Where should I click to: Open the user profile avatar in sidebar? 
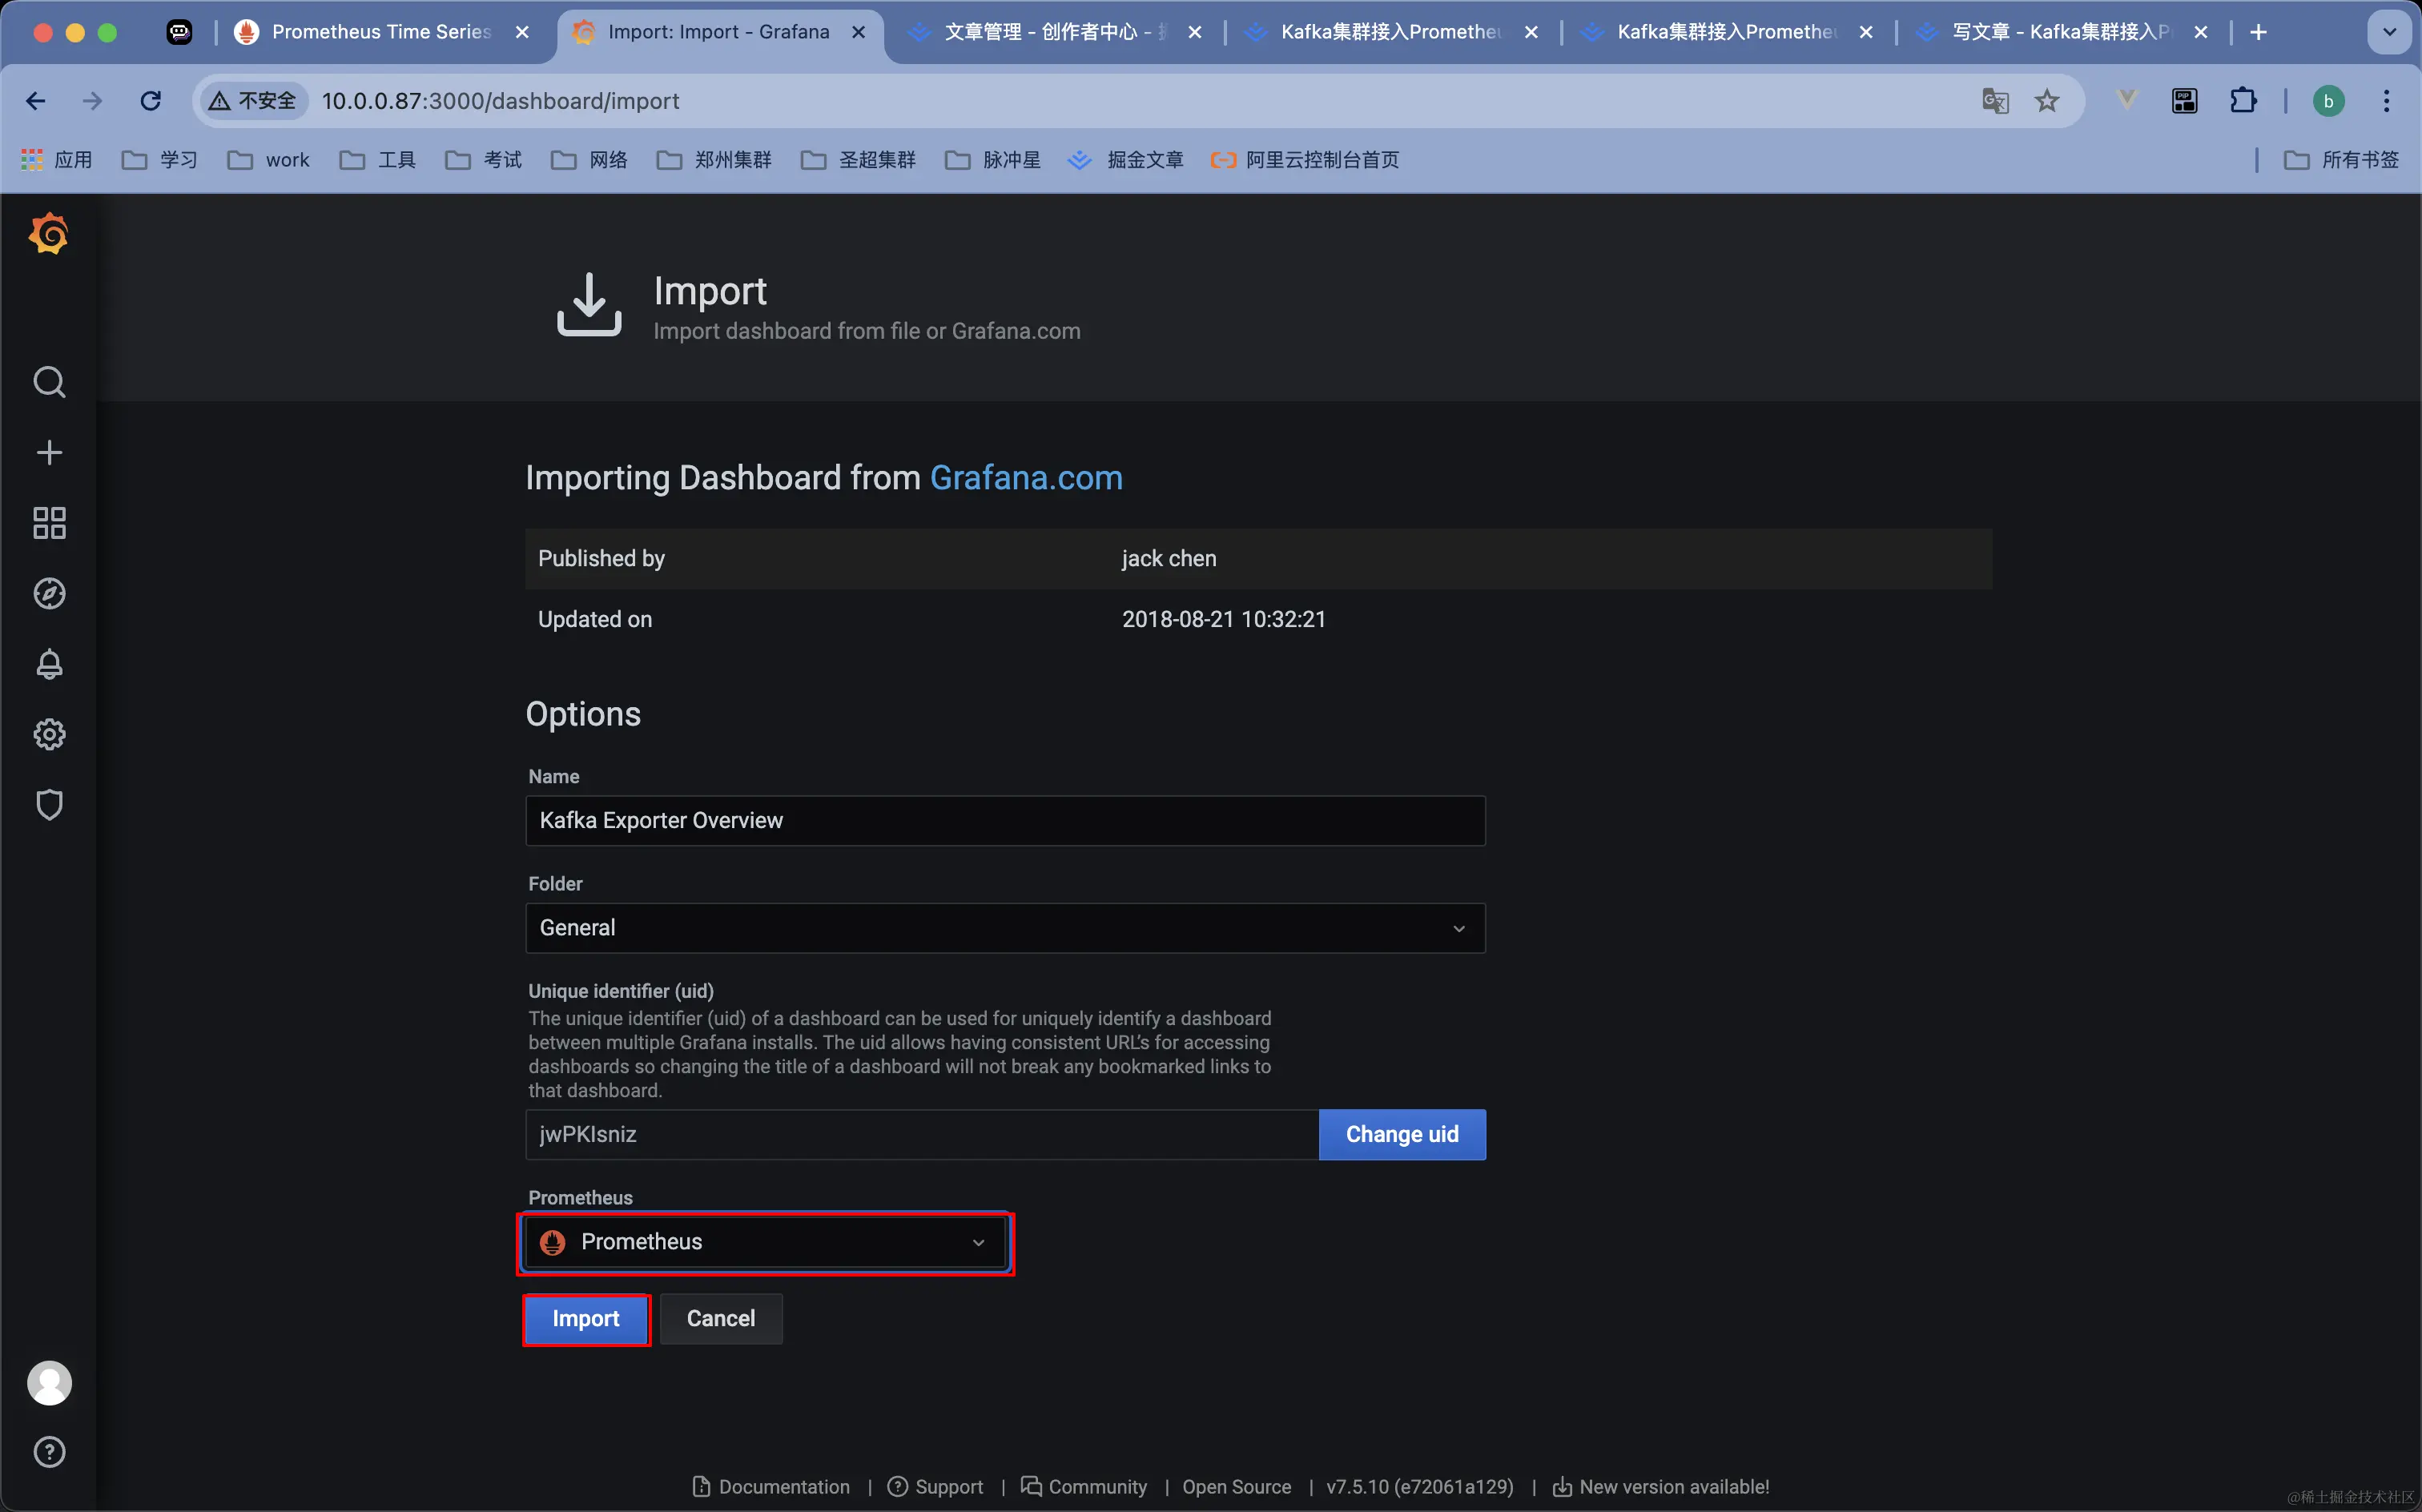(x=49, y=1383)
